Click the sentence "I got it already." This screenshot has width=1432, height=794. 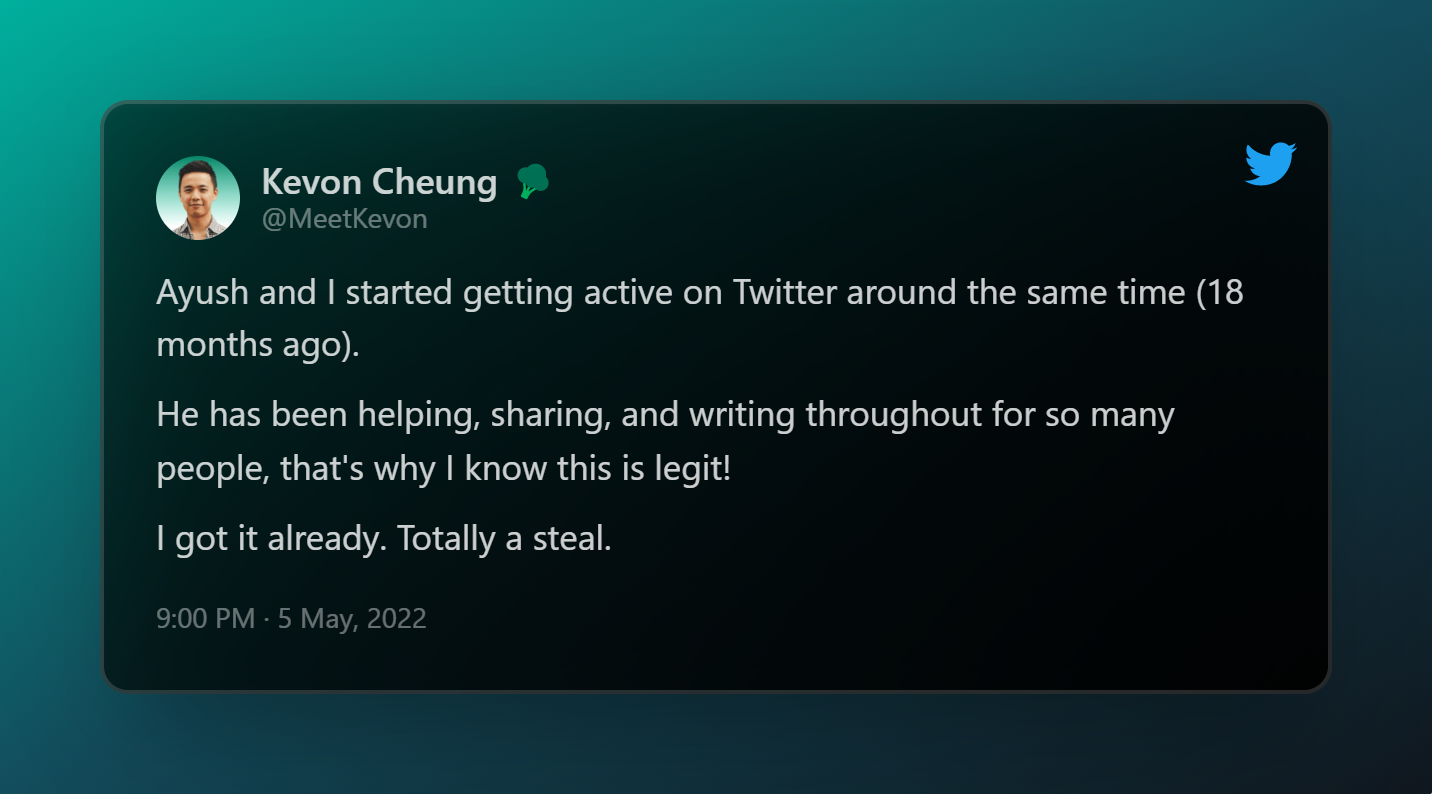coord(271,539)
